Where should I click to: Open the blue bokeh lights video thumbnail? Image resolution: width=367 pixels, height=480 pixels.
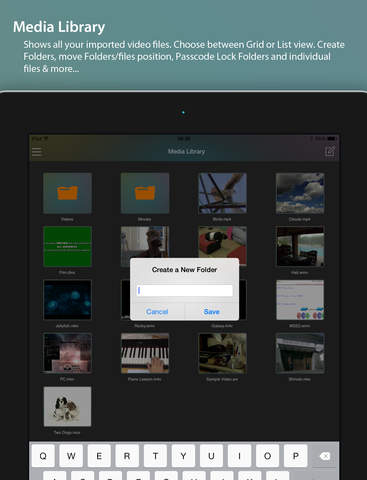pyautogui.click(x=67, y=300)
